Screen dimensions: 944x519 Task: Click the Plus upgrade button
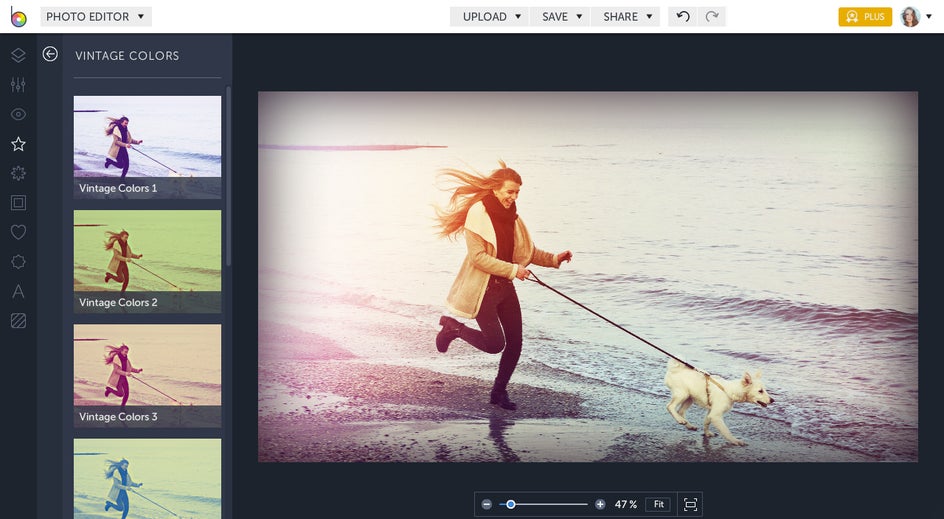click(x=865, y=17)
